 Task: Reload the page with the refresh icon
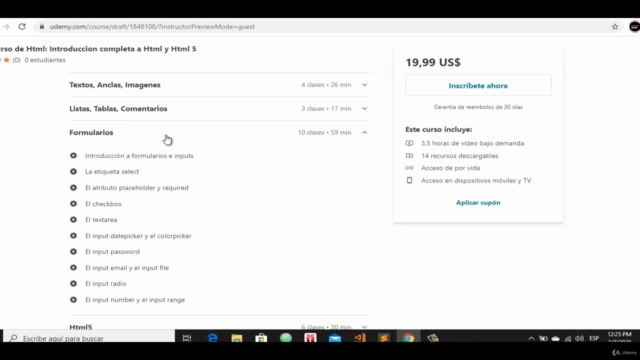(x=22, y=27)
